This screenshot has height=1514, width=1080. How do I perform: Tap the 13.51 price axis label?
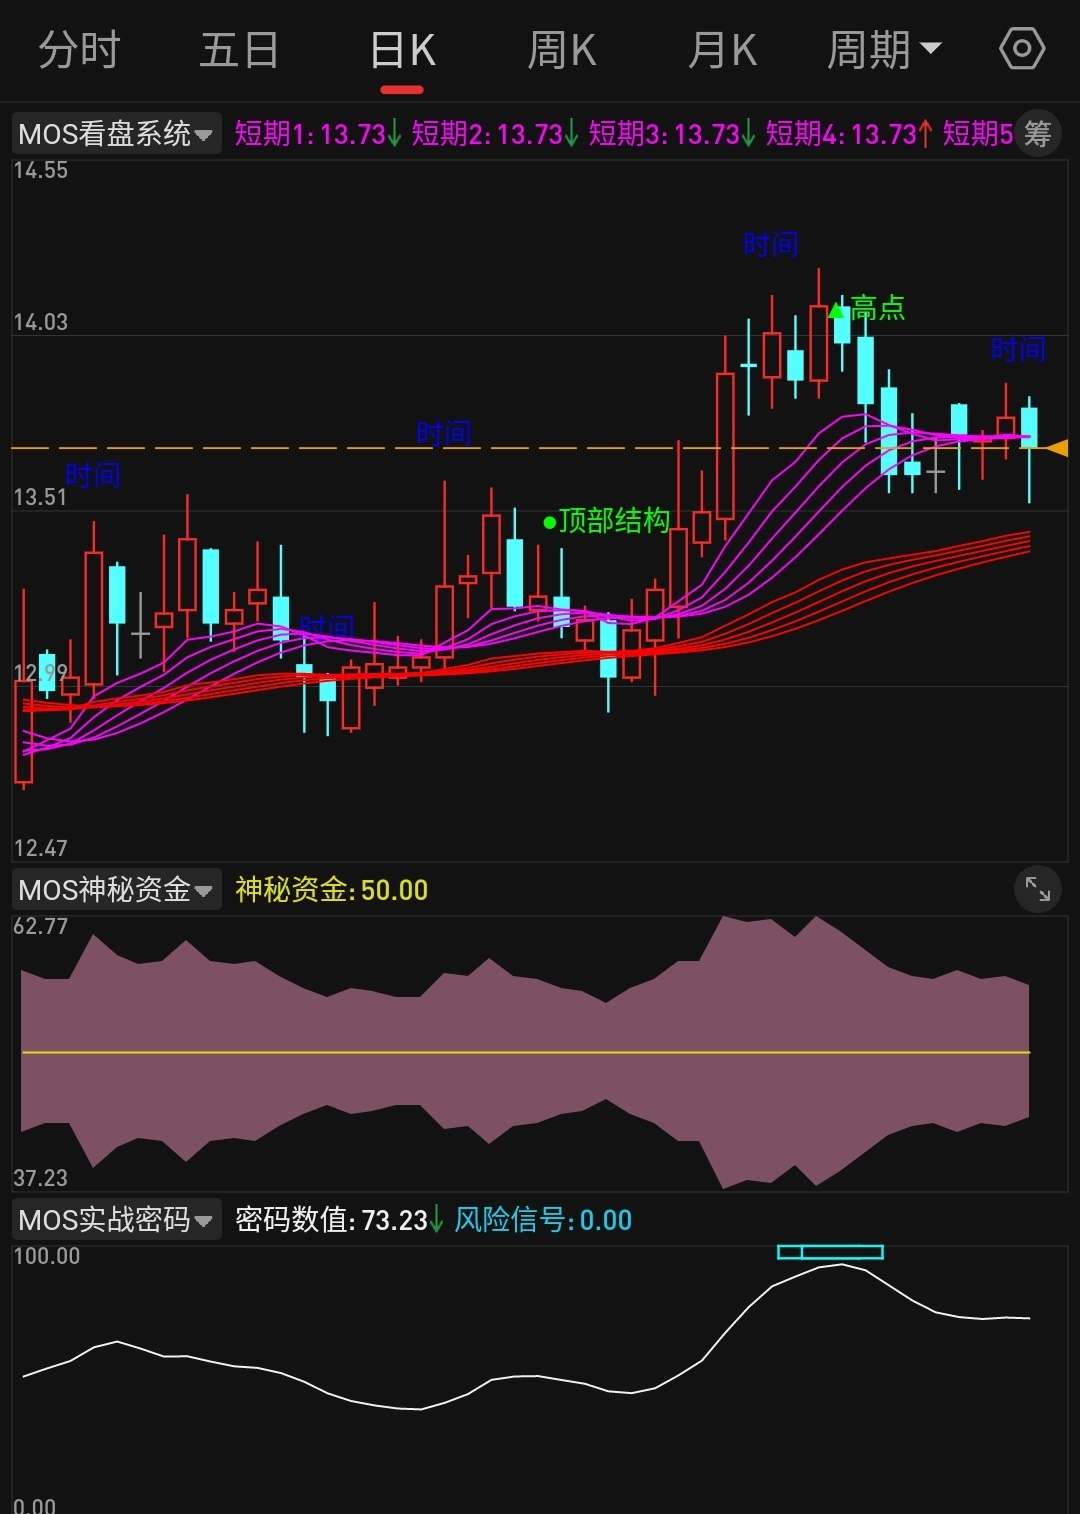[41, 497]
